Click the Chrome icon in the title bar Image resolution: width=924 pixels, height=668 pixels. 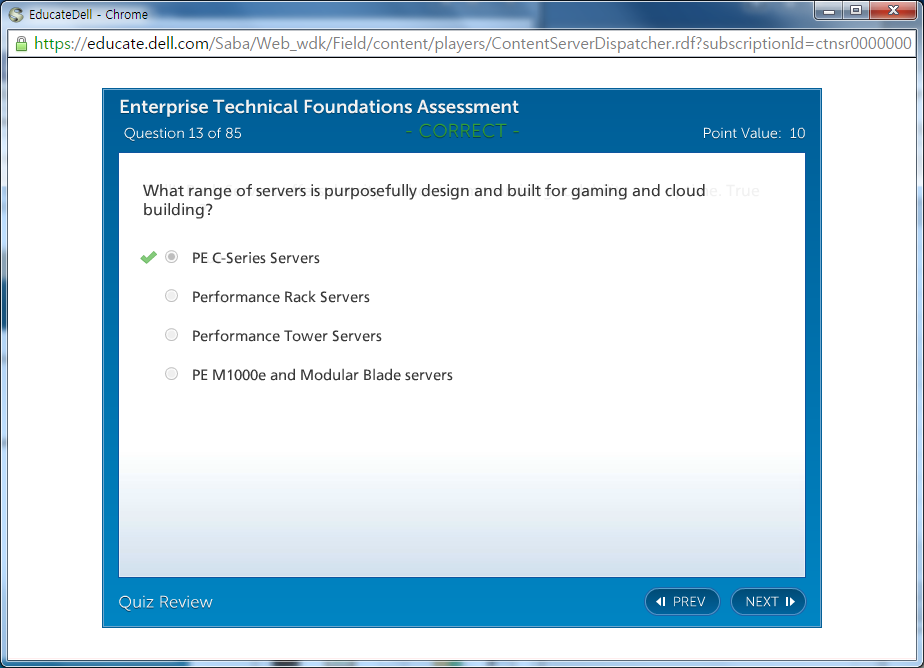(x=16, y=15)
